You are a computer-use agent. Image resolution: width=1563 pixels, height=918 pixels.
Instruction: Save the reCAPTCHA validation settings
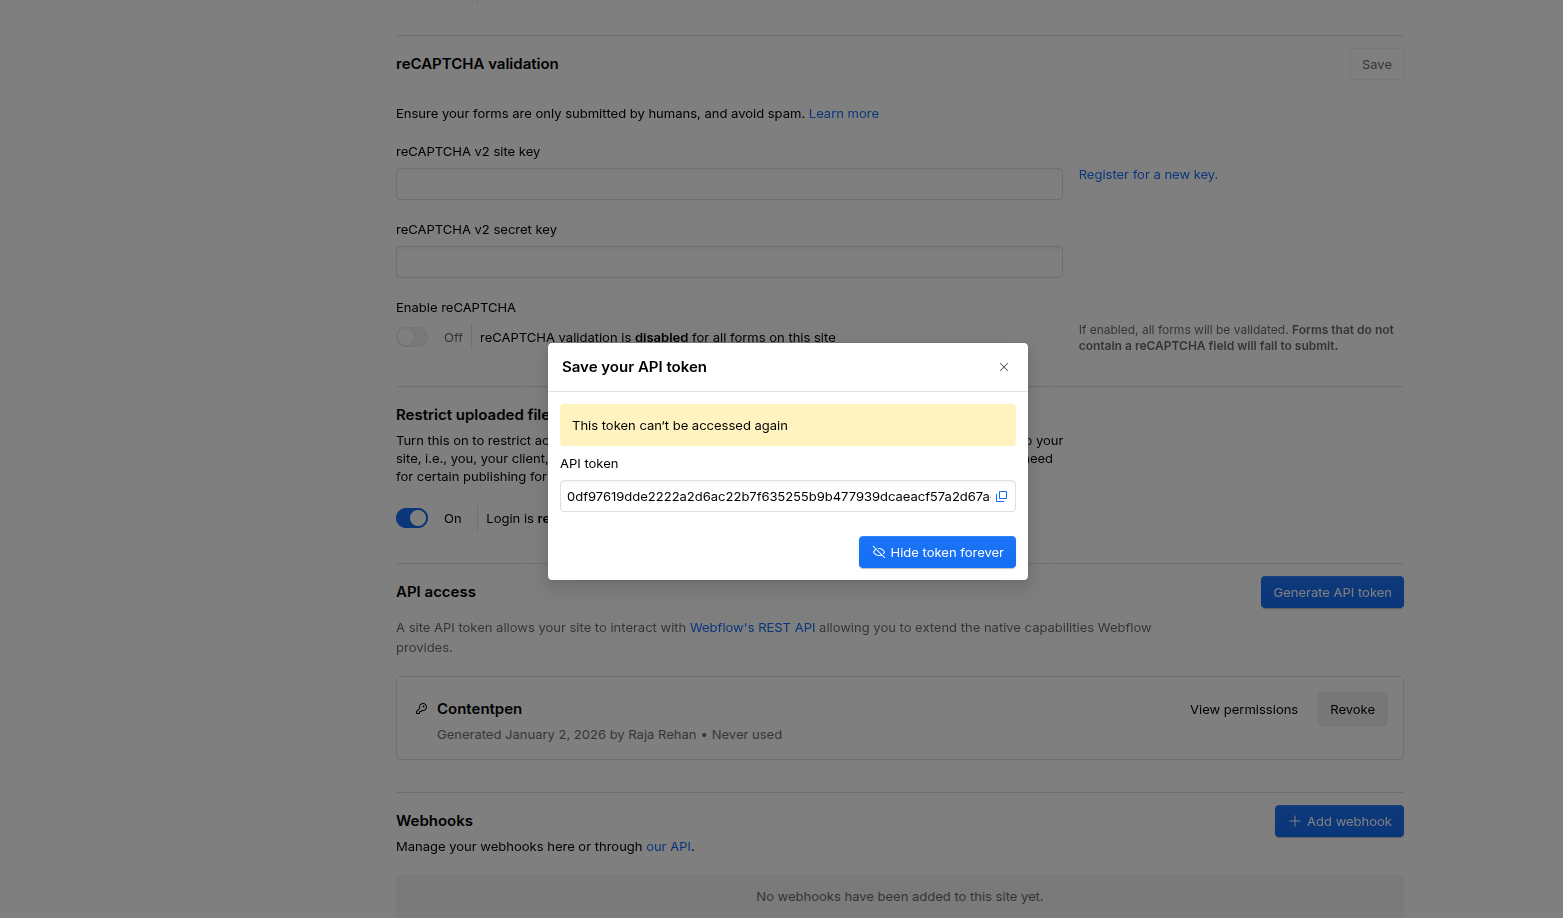tap(1376, 64)
